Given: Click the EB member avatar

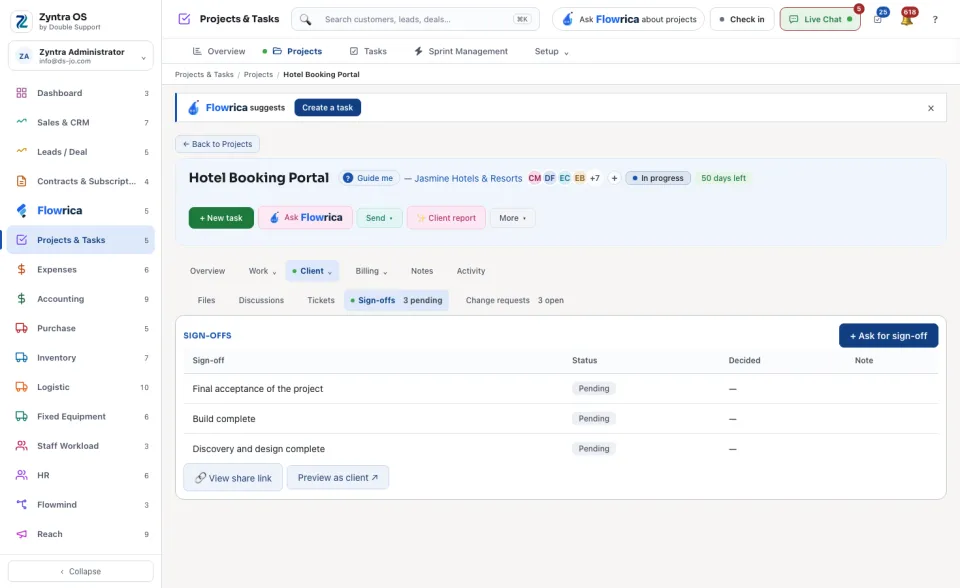Looking at the screenshot, I should coord(580,178).
